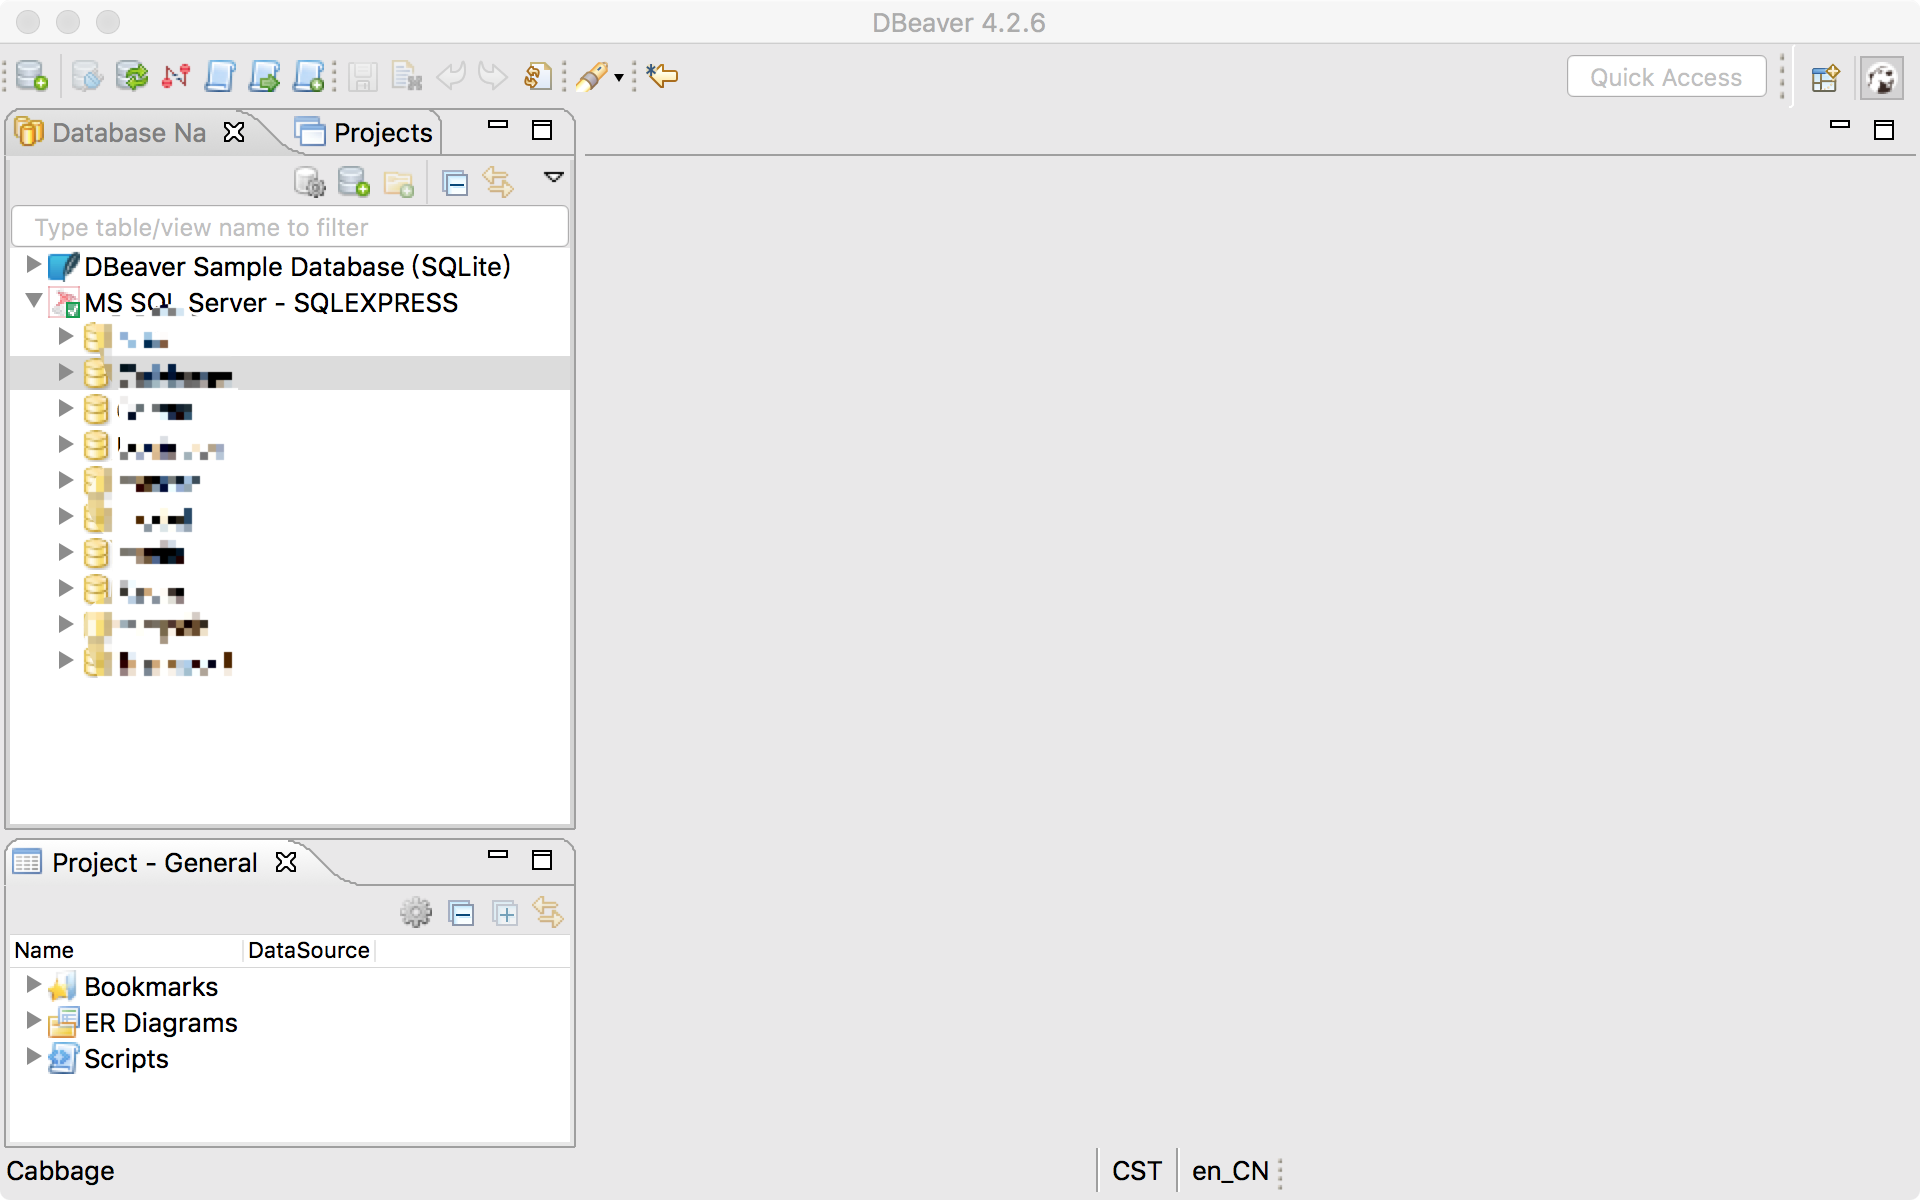This screenshot has height=1200, width=1920.
Task: Click Project panel's configure gear icon
Action: pyautogui.click(x=416, y=912)
